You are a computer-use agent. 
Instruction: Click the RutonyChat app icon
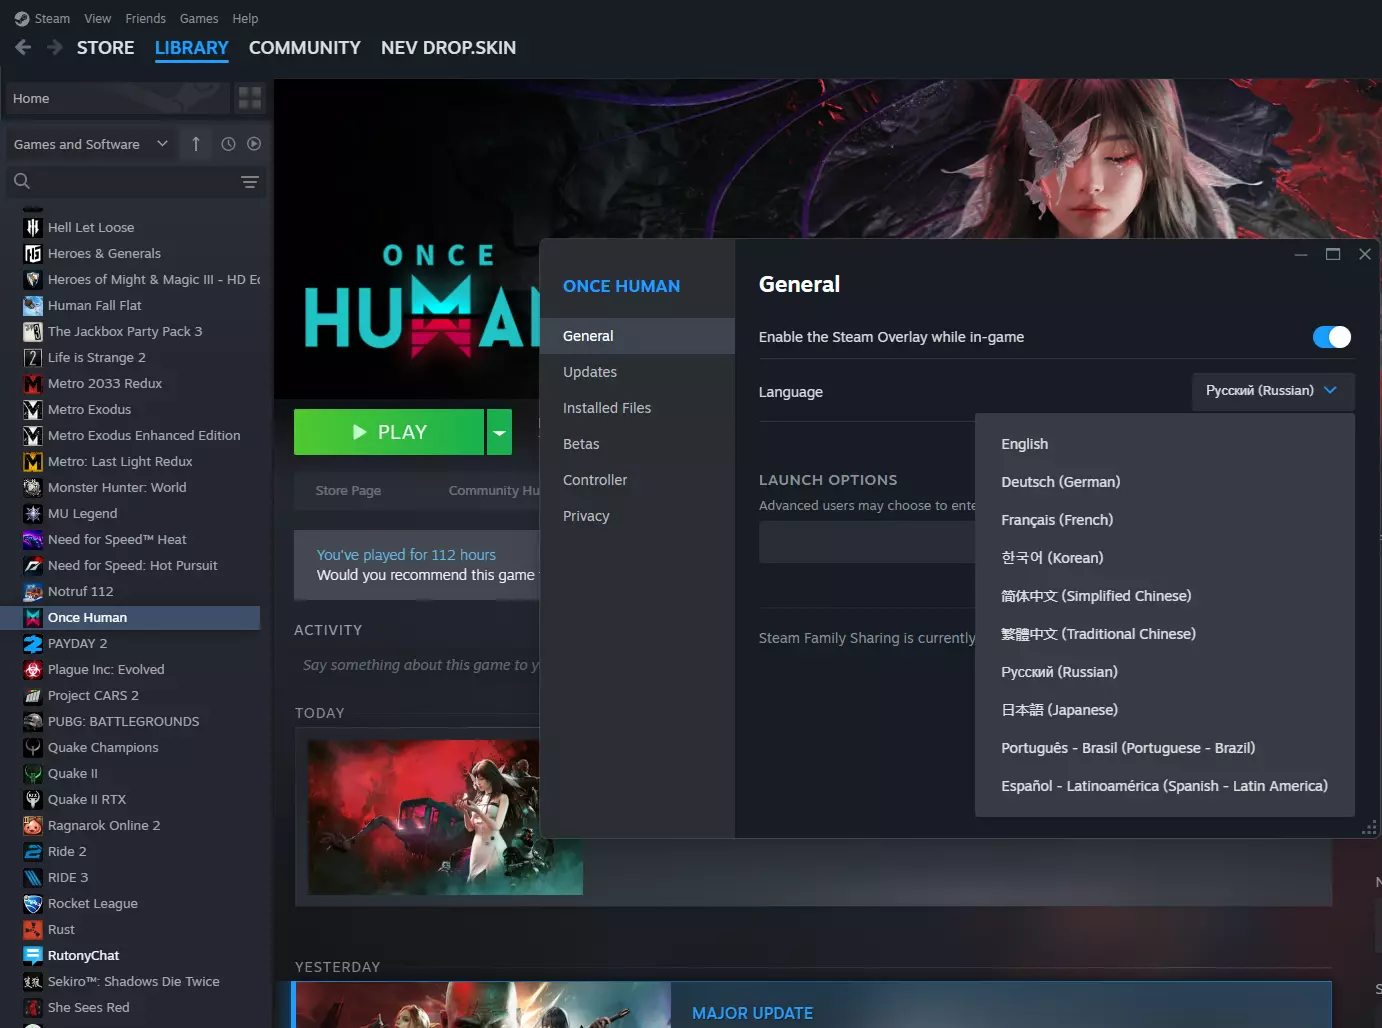33,955
